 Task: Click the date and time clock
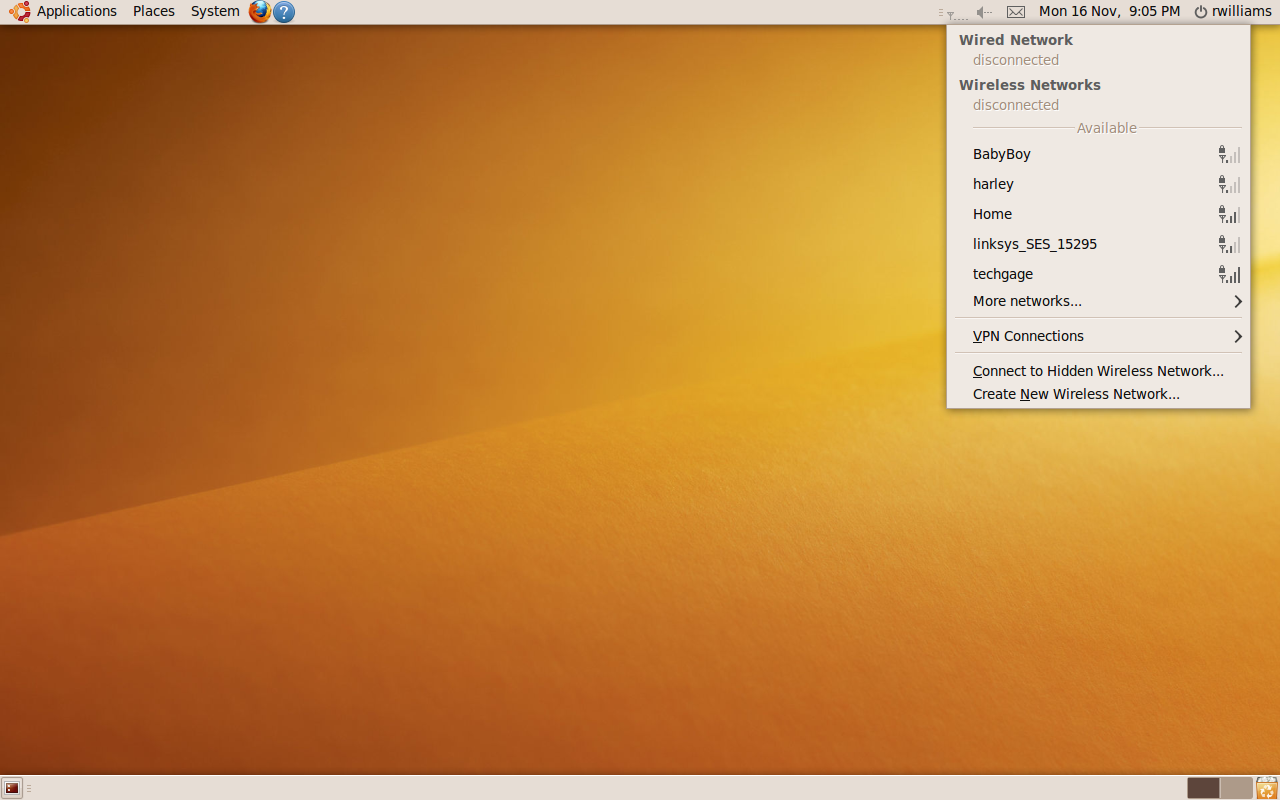1110,11
